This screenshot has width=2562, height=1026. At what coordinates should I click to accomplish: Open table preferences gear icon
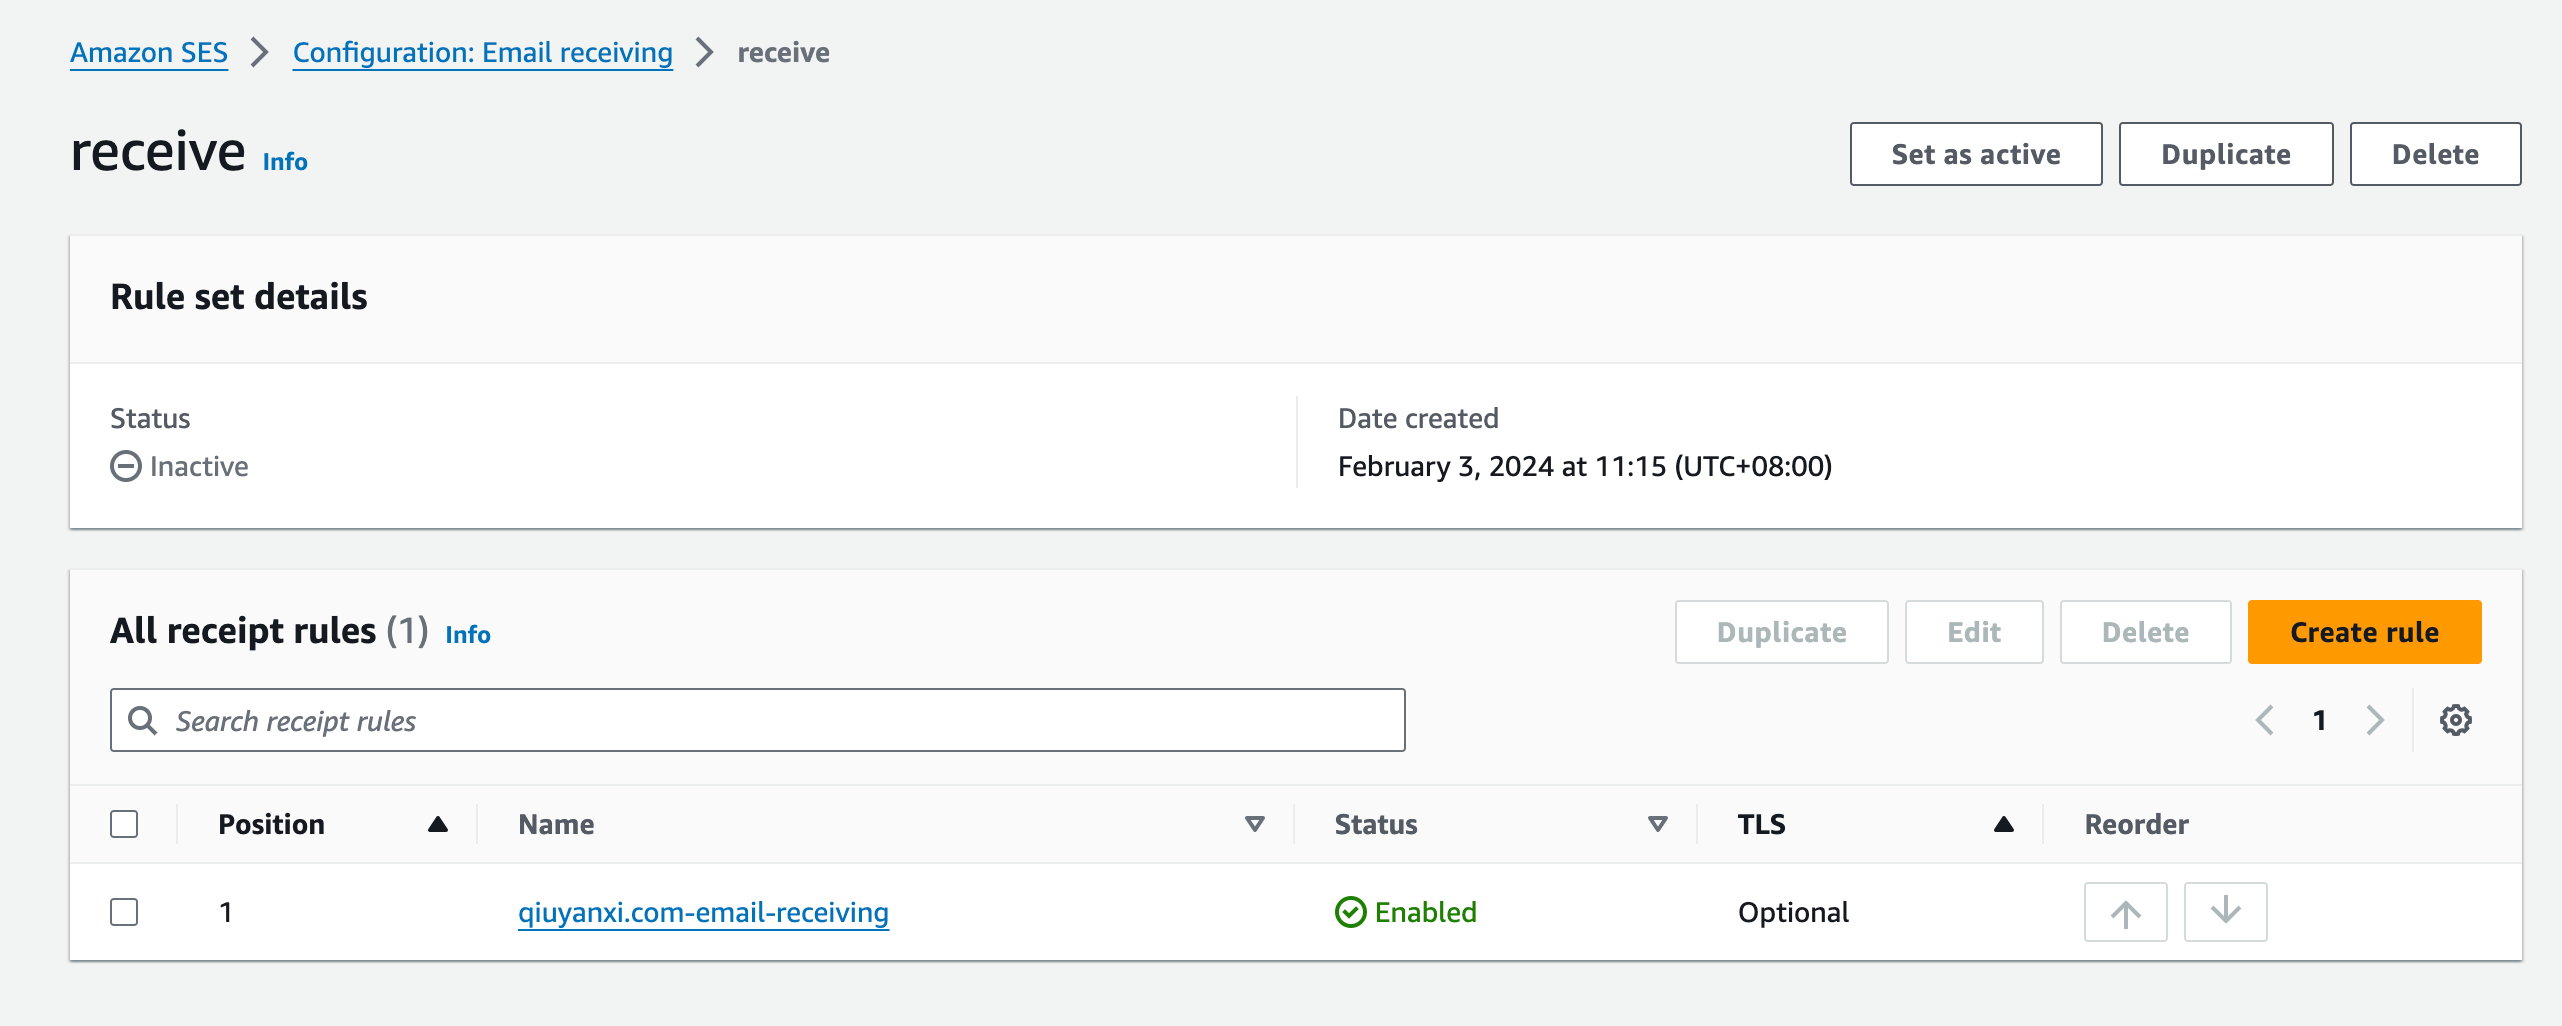2455,720
